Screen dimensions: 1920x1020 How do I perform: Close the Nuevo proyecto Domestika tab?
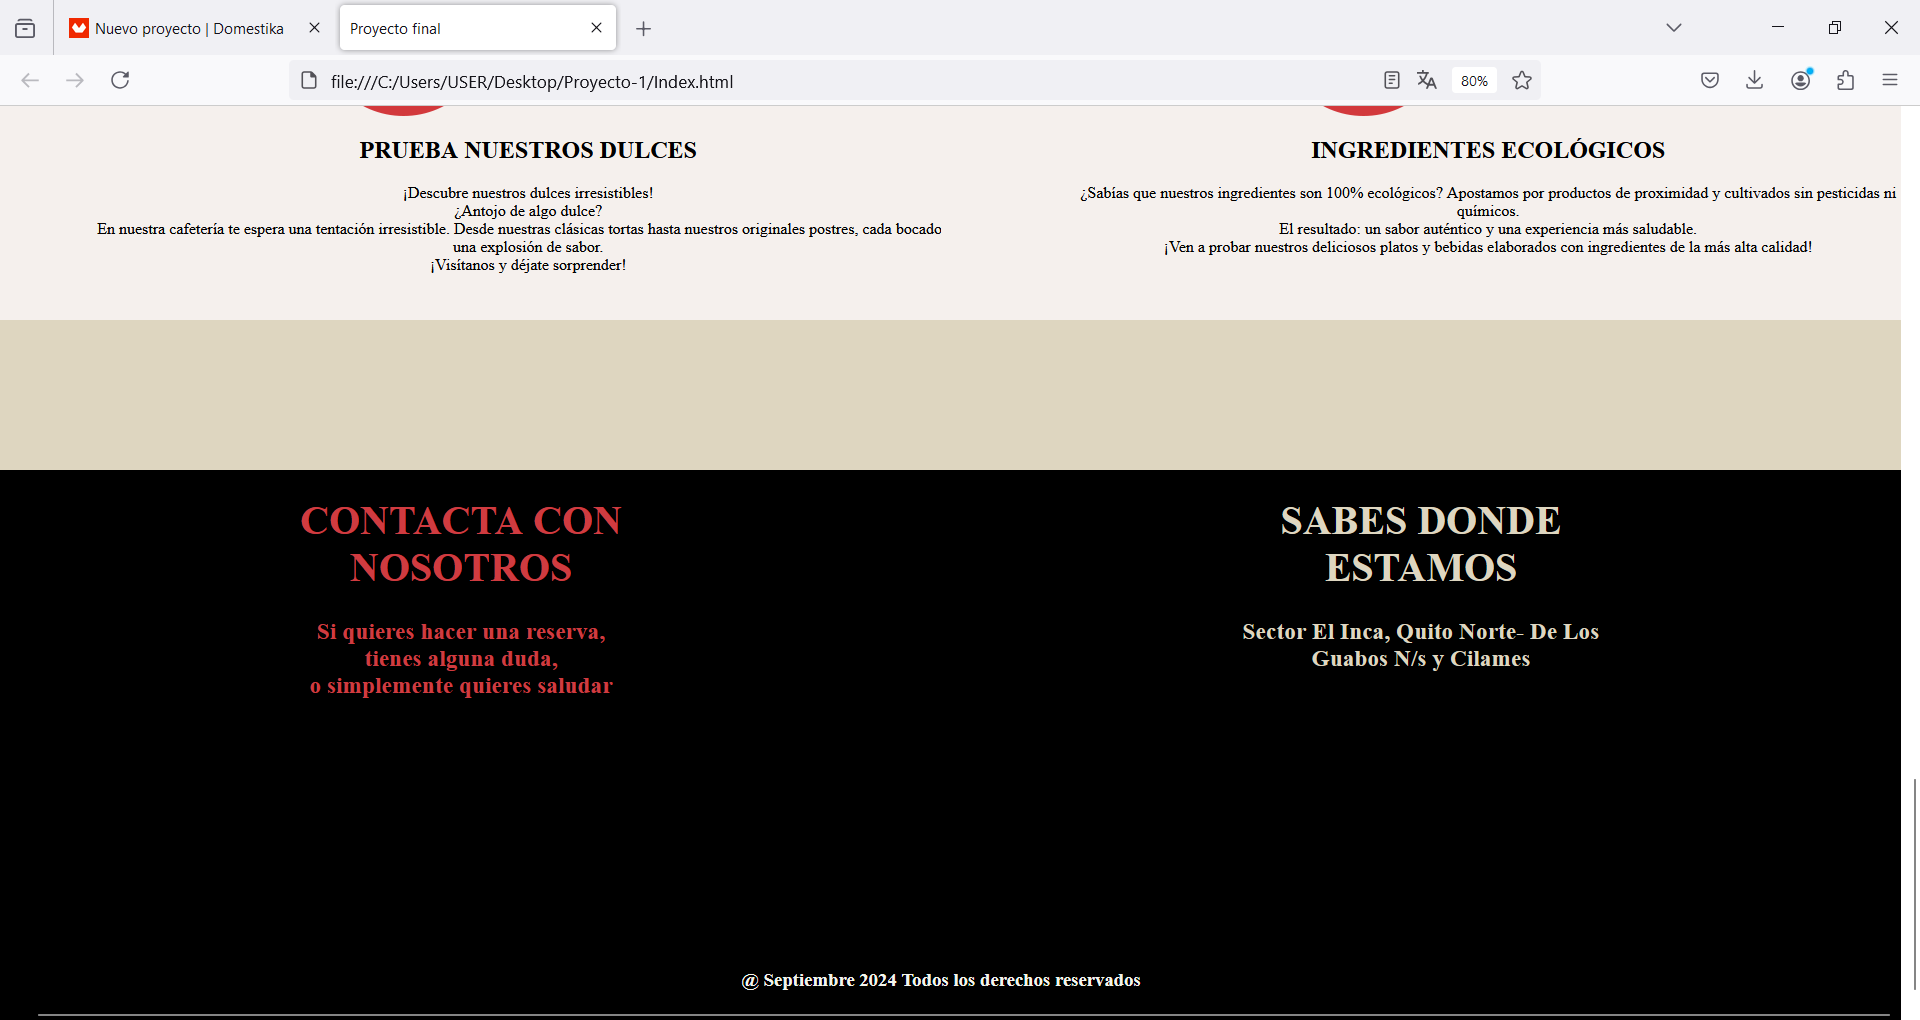pos(314,28)
